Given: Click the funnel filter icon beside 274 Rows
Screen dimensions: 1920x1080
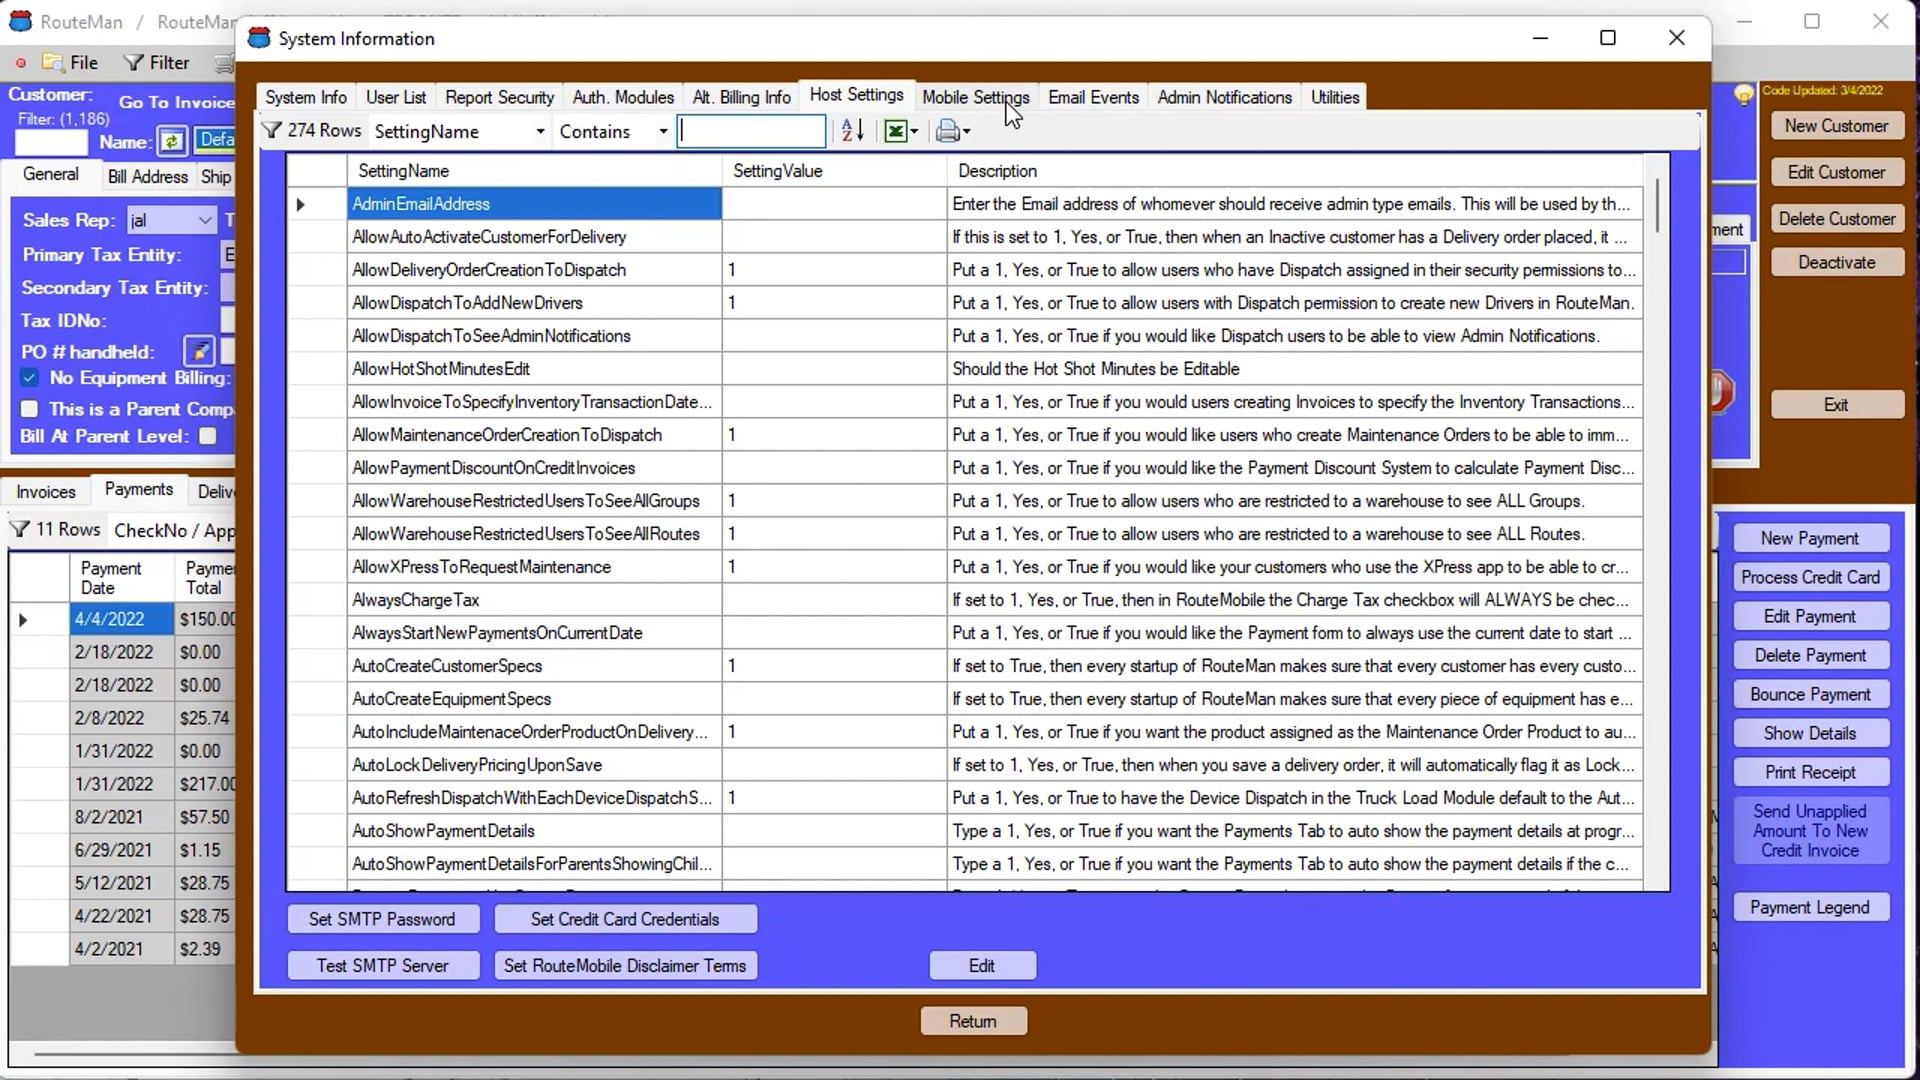Looking at the screenshot, I should tap(272, 130).
